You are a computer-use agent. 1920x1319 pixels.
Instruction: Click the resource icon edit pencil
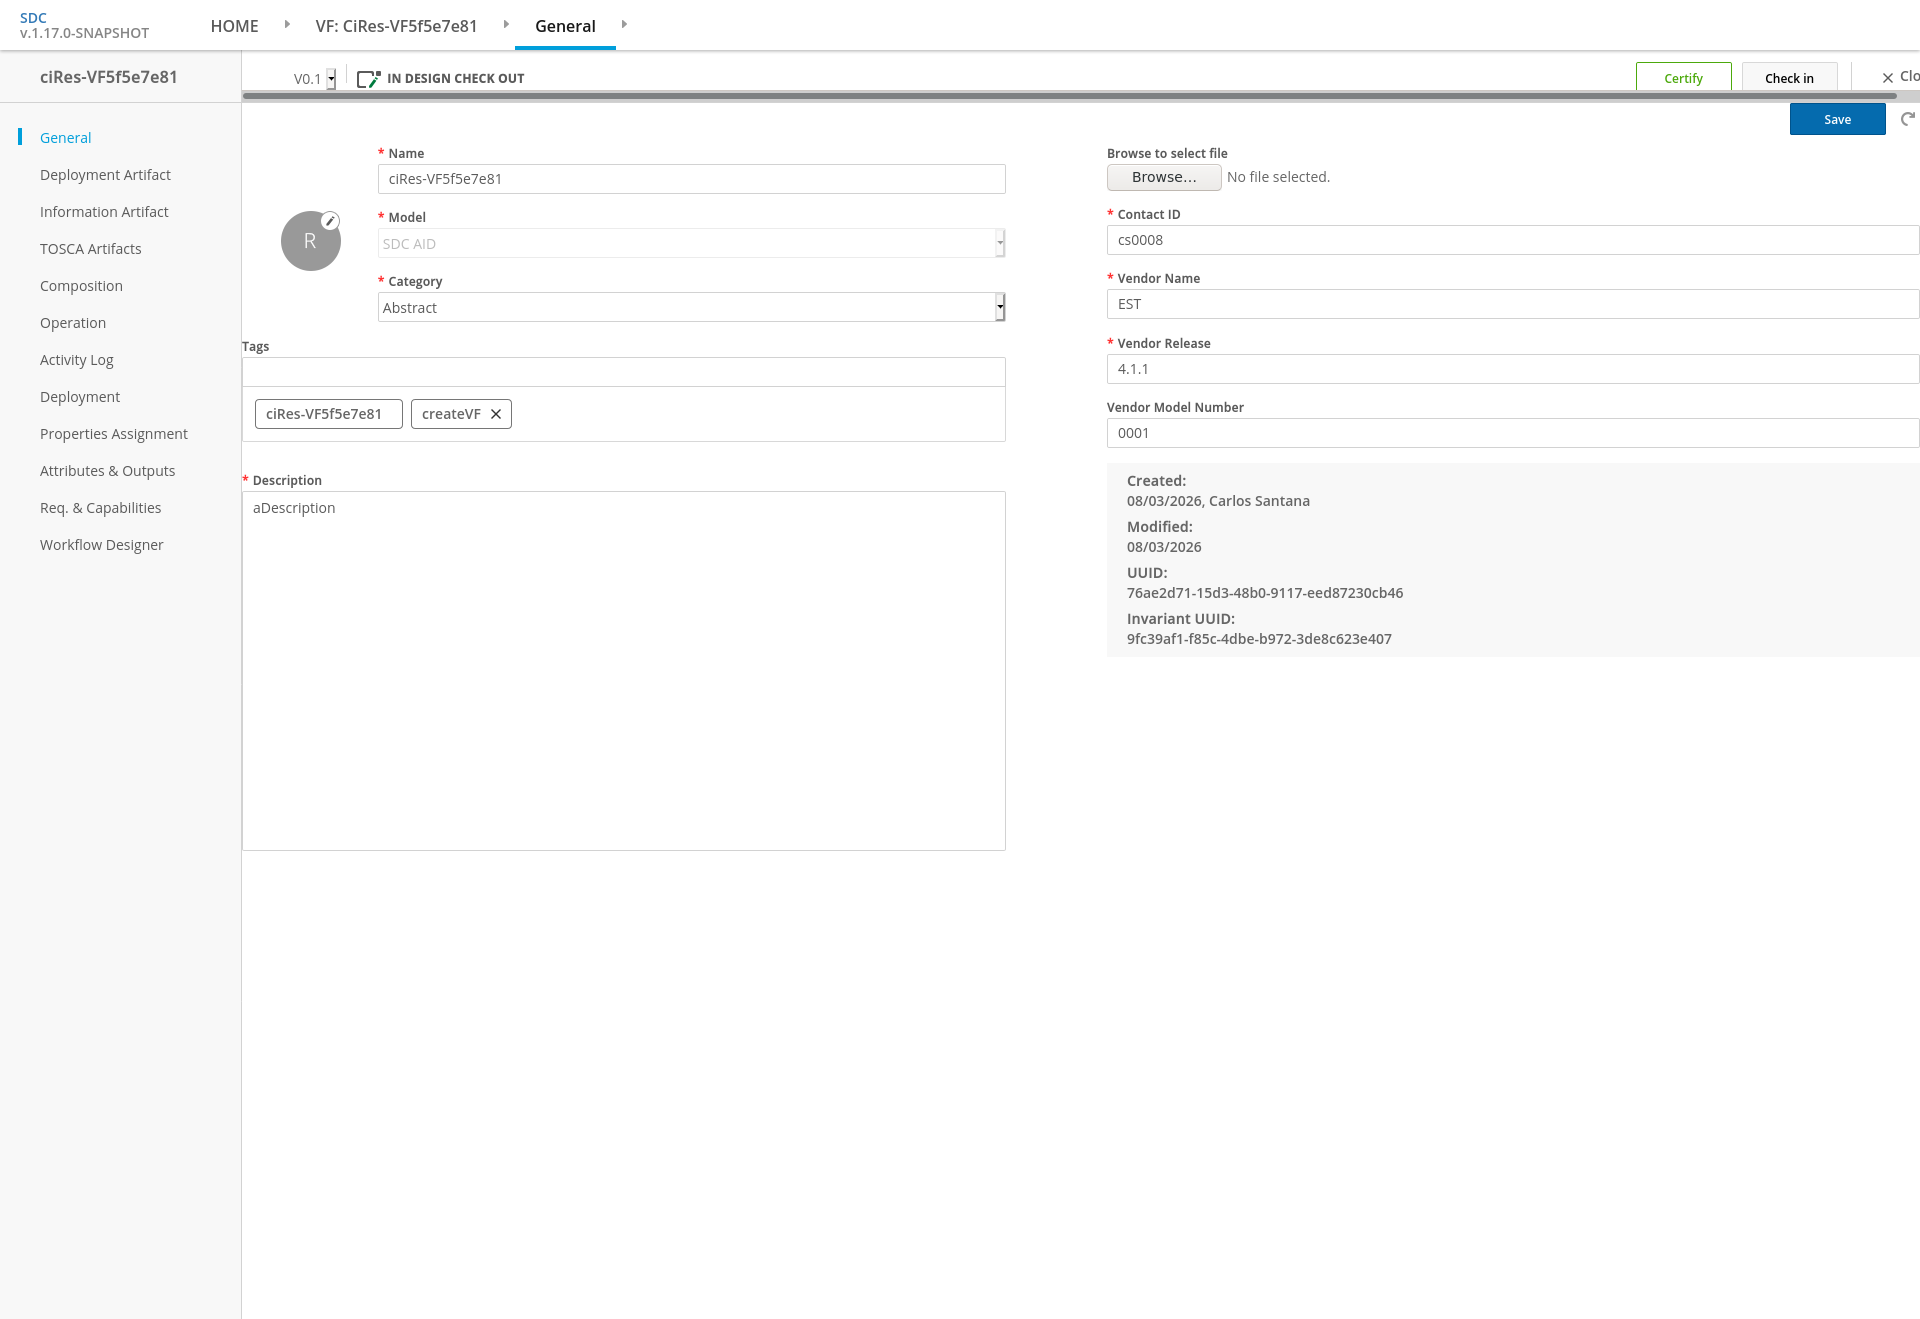(330, 221)
